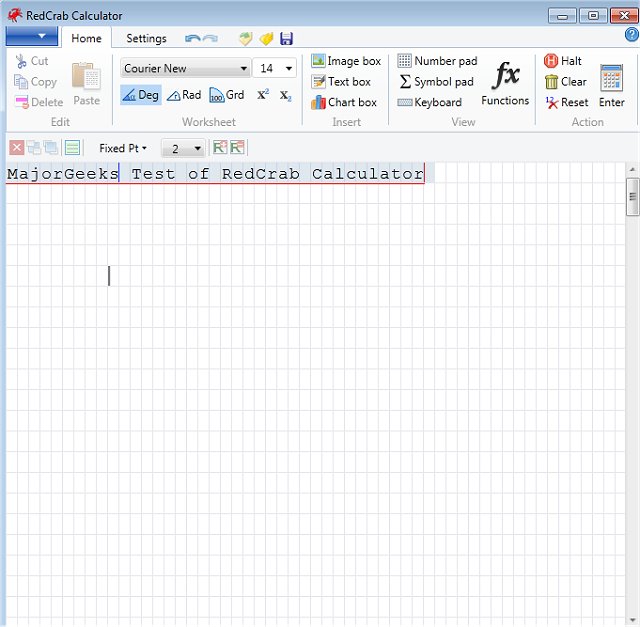This screenshot has height=627, width=640.
Task: Switch to the Settings tab
Action: tap(146, 39)
